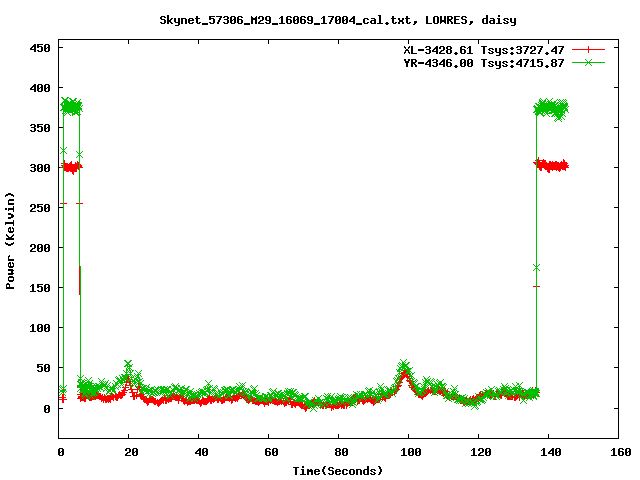This screenshot has width=640, height=480.
Task: Click y-axis tick label 250
Action: (x=40, y=208)
